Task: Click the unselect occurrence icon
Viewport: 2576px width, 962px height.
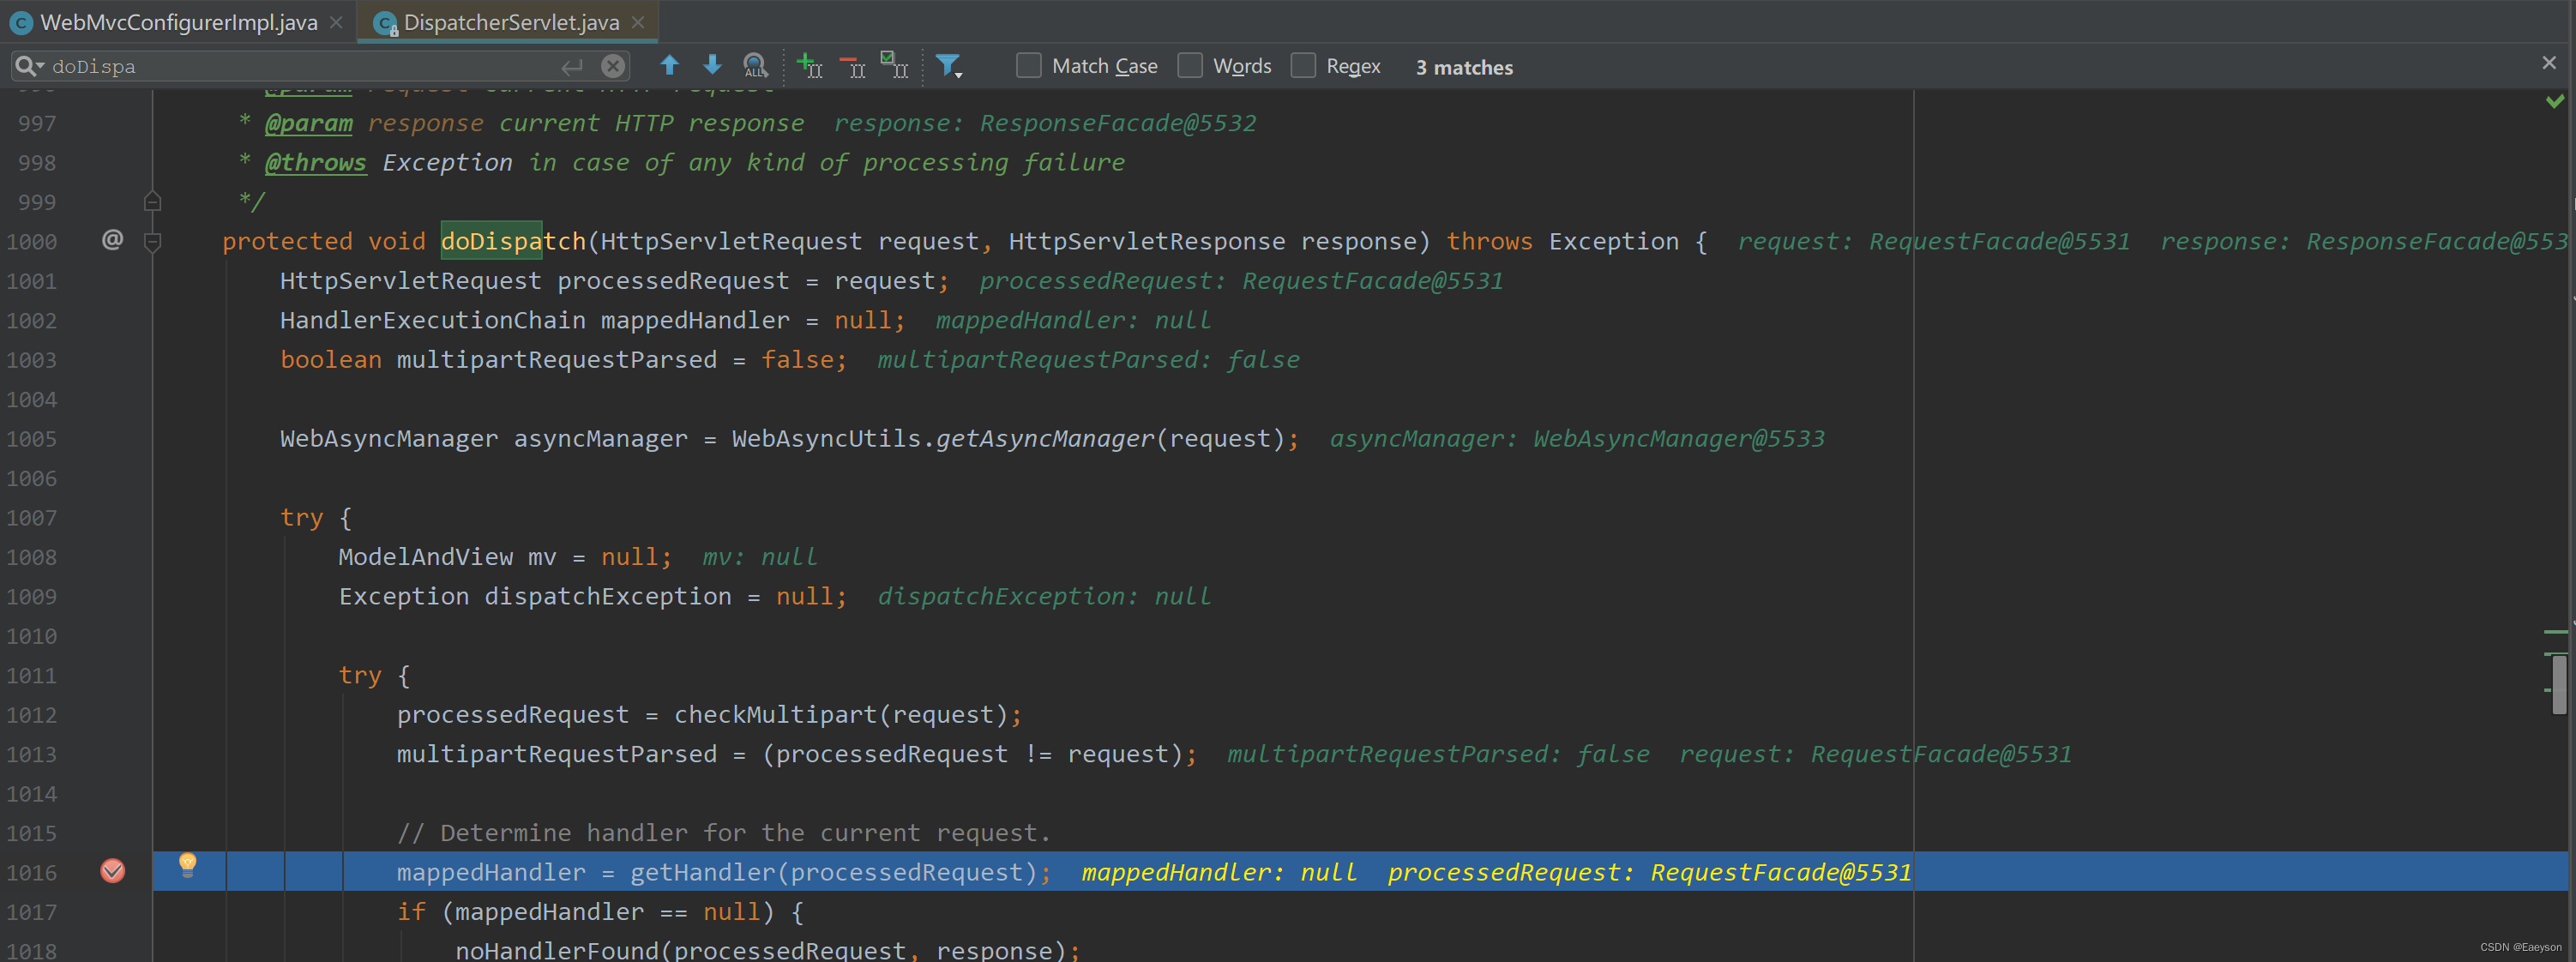Action: (852, 66)
